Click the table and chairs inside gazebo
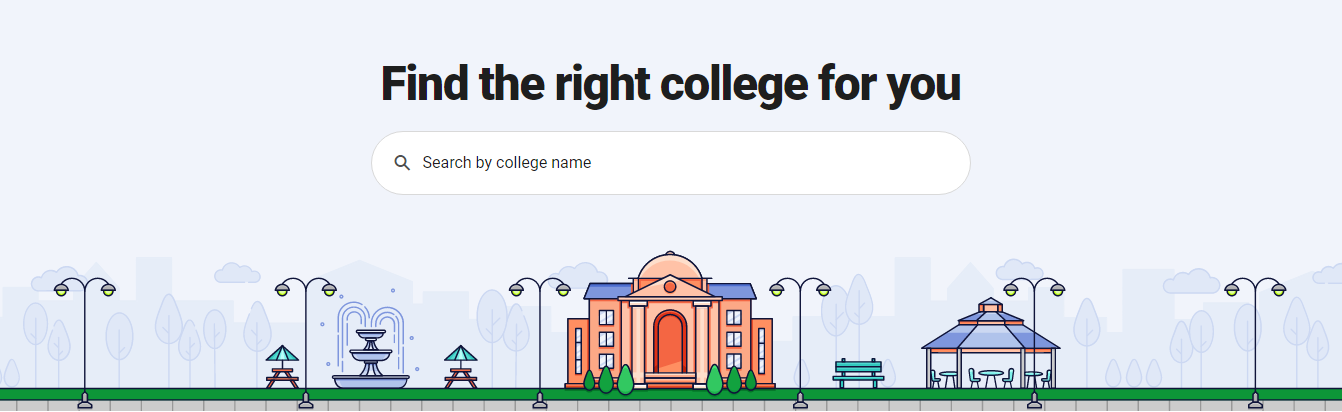This screenshot has width=1342, height=412. coord(990,378)
